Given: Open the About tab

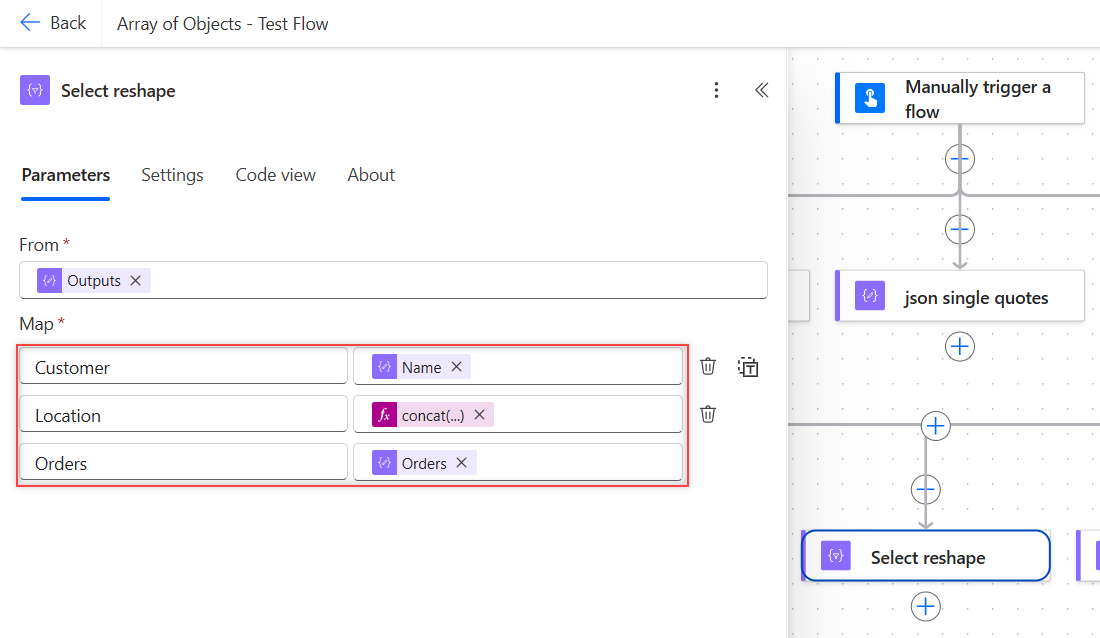Looking at the screenshot, I should 371,175.
